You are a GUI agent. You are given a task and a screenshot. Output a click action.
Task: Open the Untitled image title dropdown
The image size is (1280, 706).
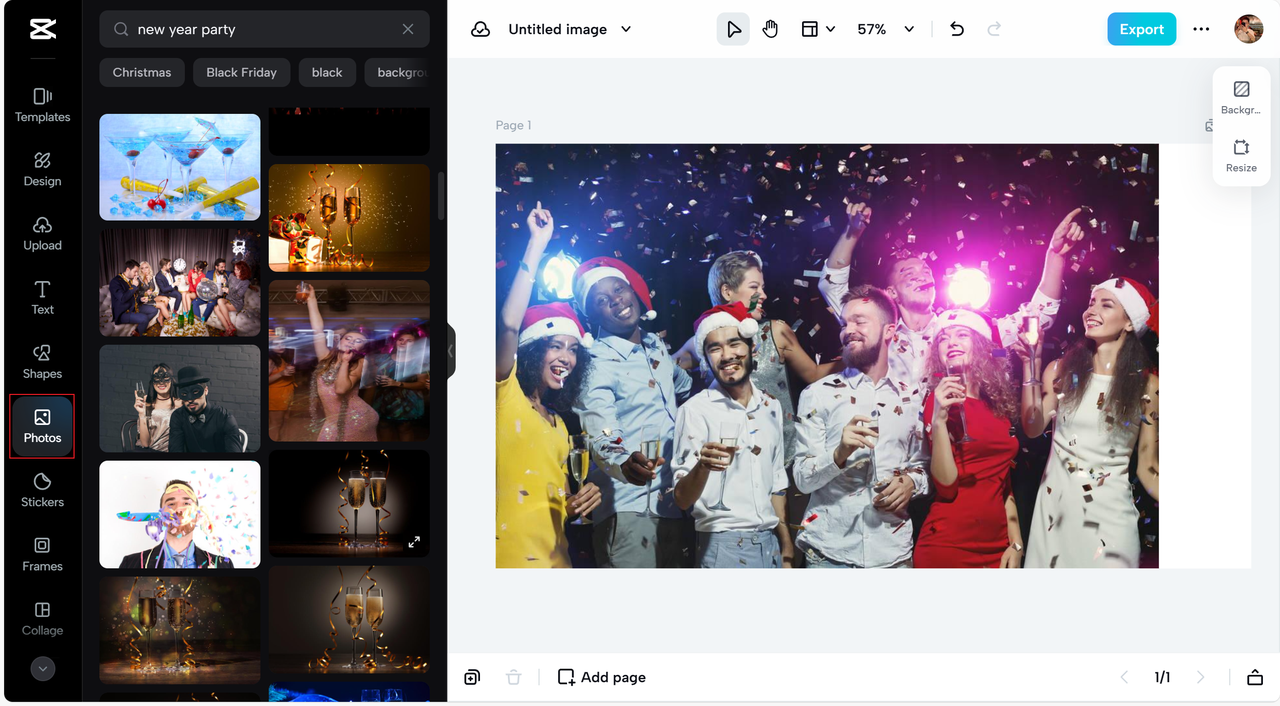pos(569,29)
